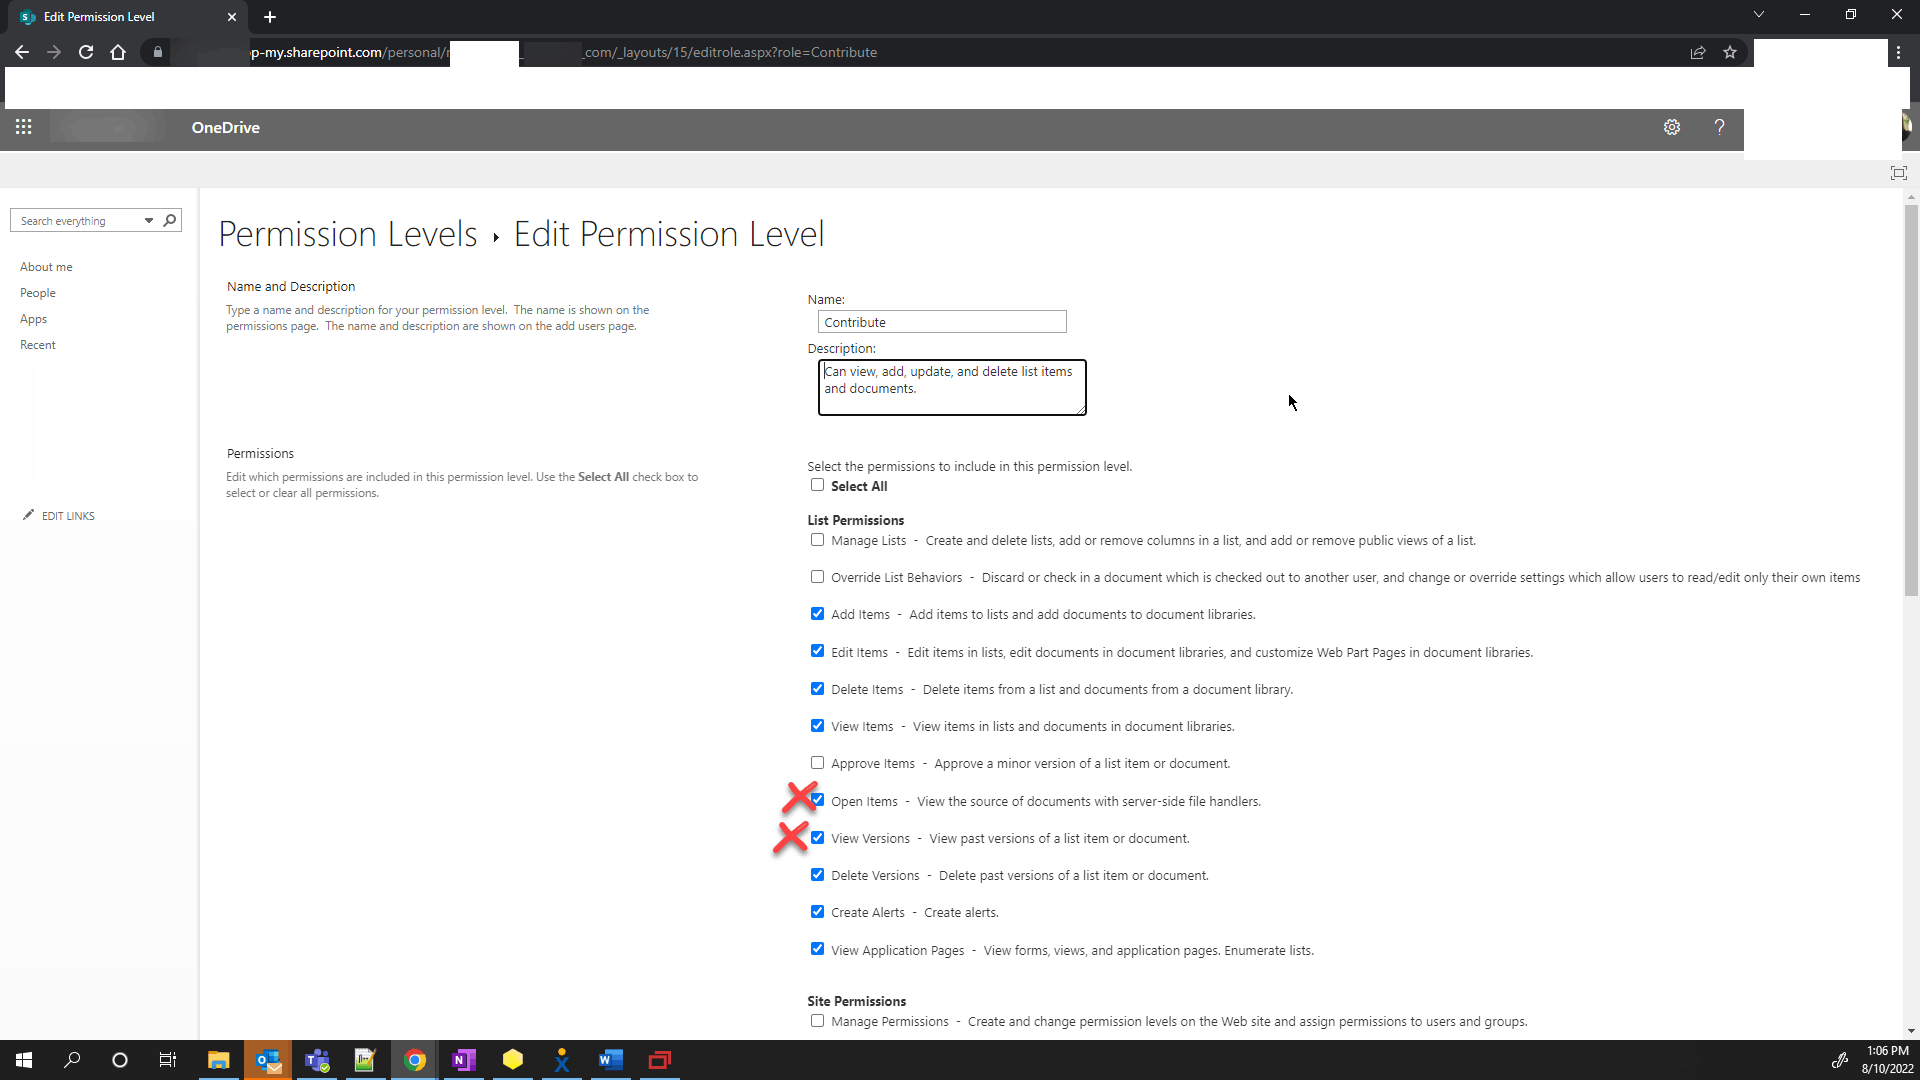Image resolution: width=1920 pixels, height=1080 pixels.
Task: Enable Override List Behaviors permission
Action: (817, 577)
